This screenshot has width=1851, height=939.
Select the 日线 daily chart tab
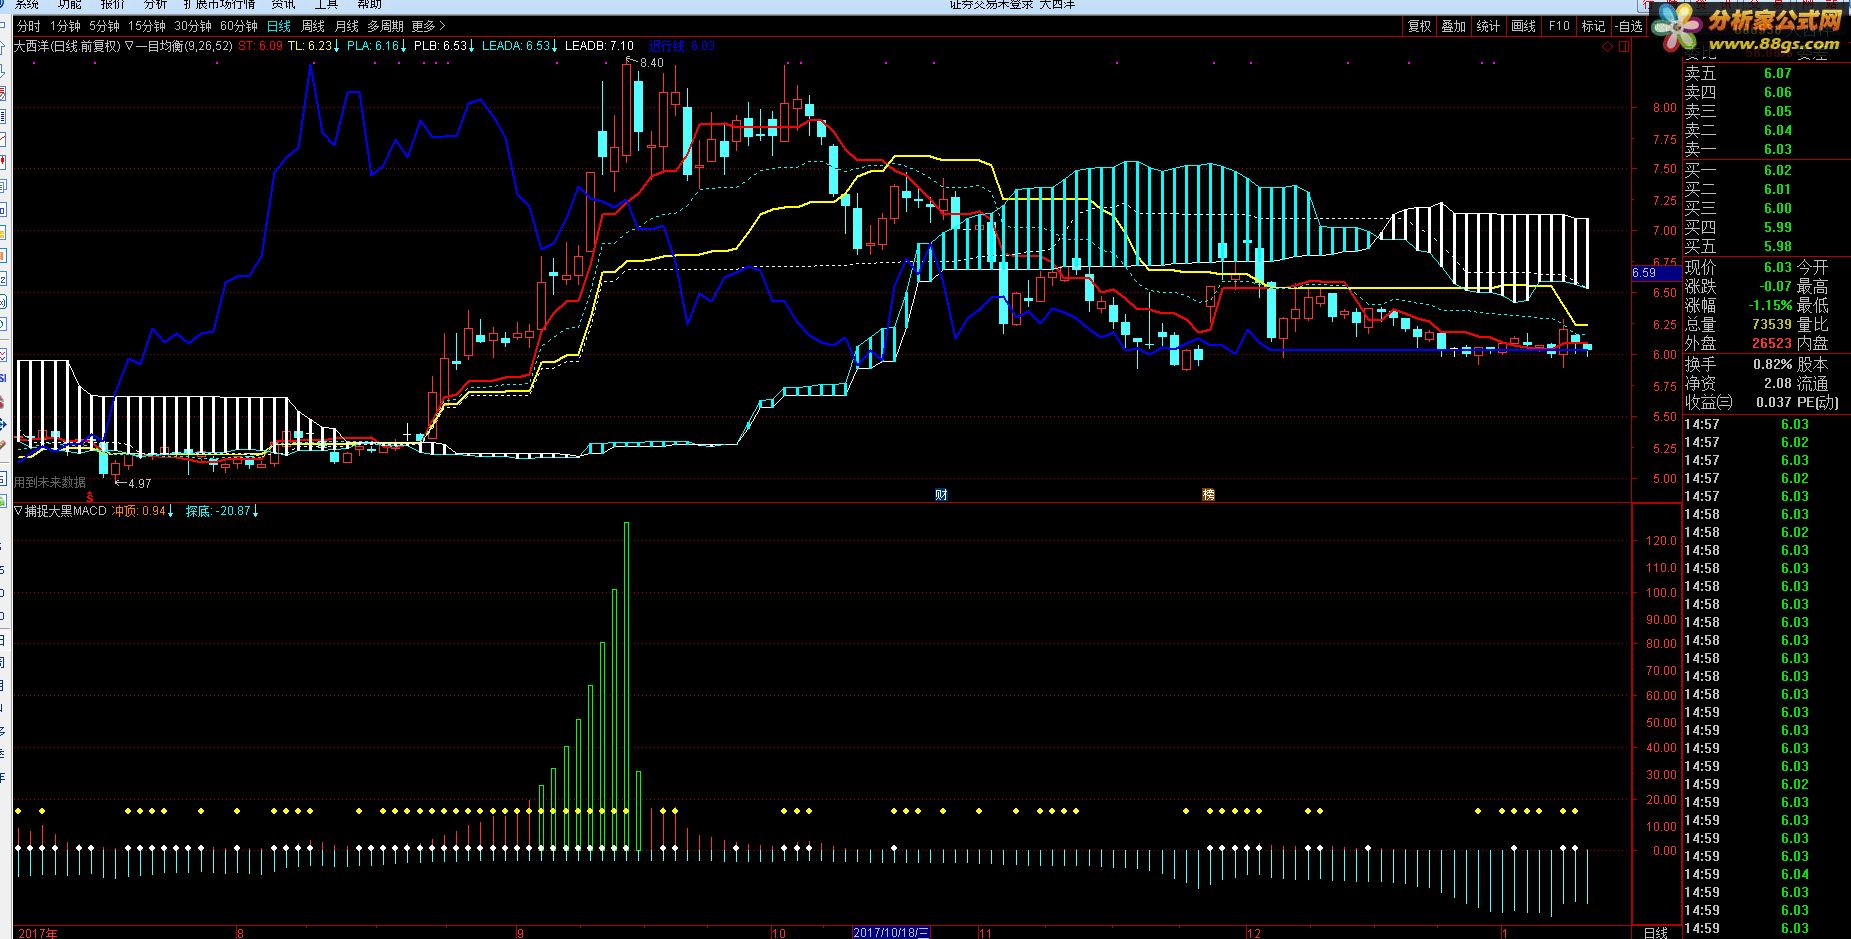tap(279, 26)
